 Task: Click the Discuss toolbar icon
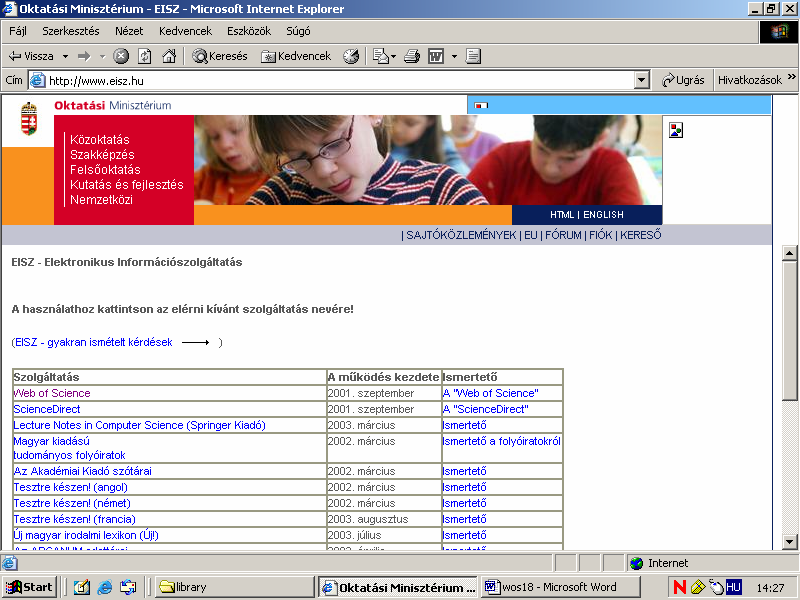[x=473, y=56]
